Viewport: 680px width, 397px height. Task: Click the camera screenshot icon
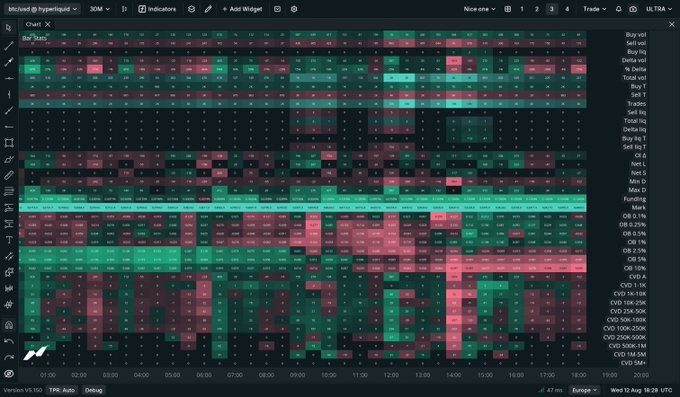[x=633, y=9]
